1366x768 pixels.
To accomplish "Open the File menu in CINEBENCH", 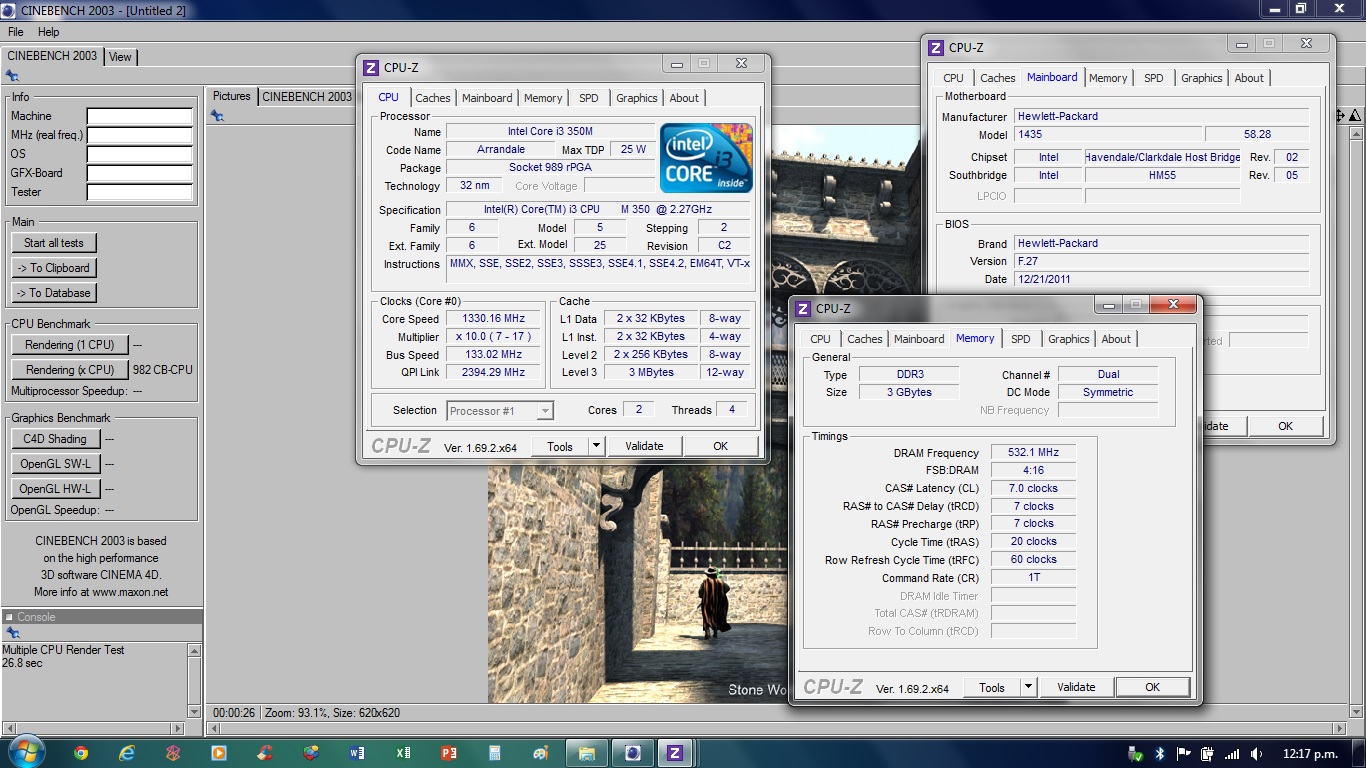I will point(16,32).
